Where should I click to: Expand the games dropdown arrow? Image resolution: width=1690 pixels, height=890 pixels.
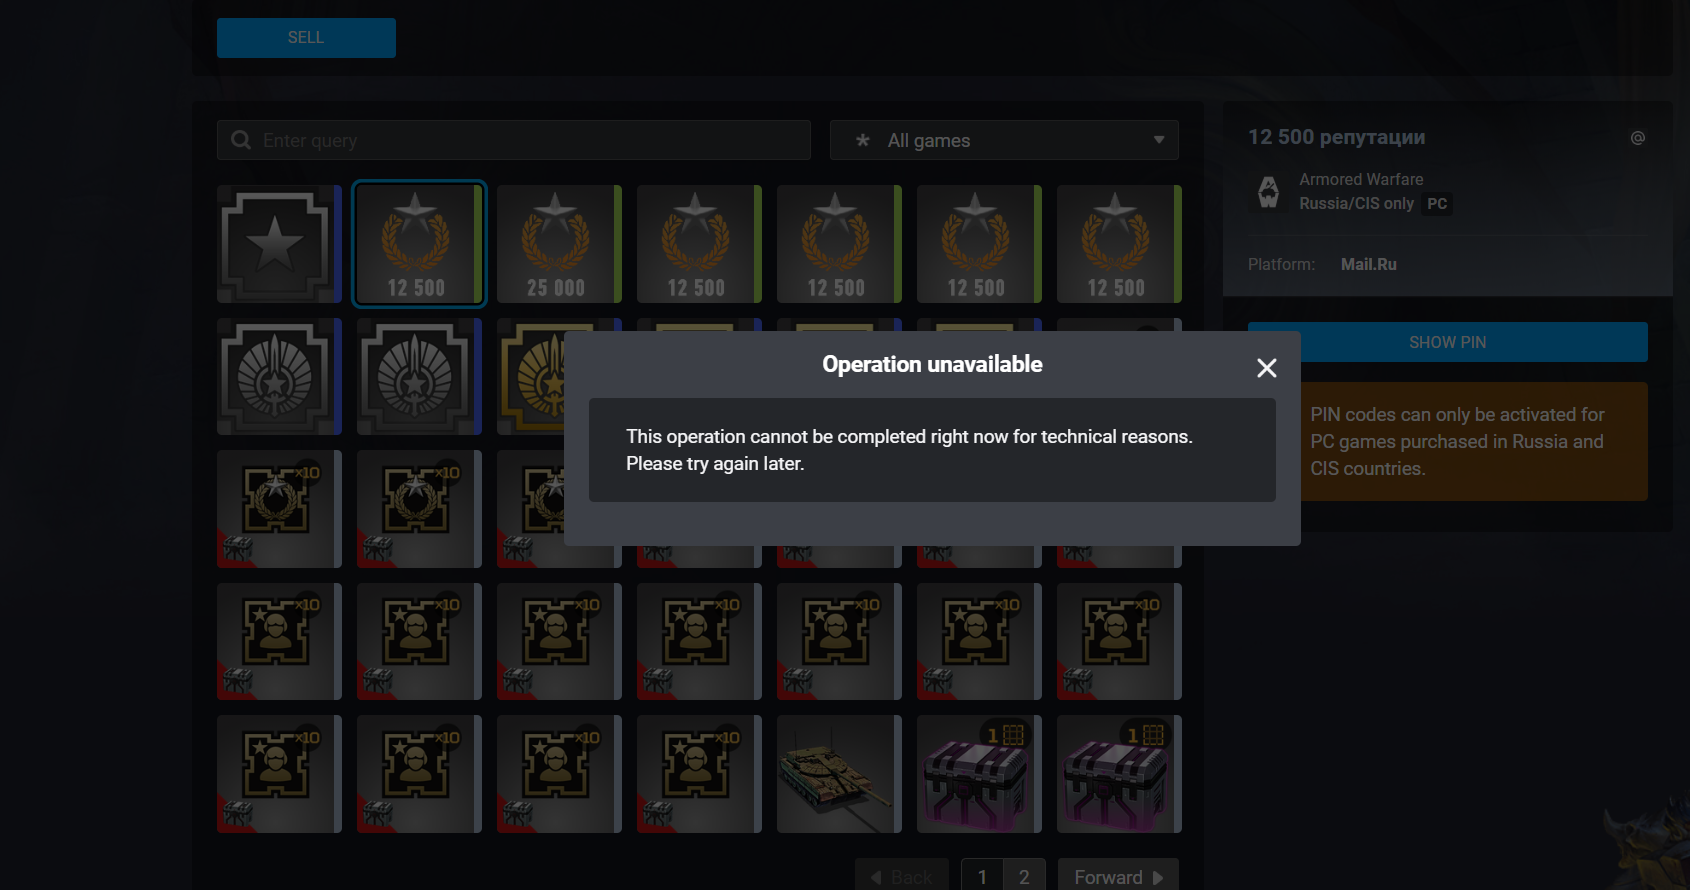point(1159,140)
